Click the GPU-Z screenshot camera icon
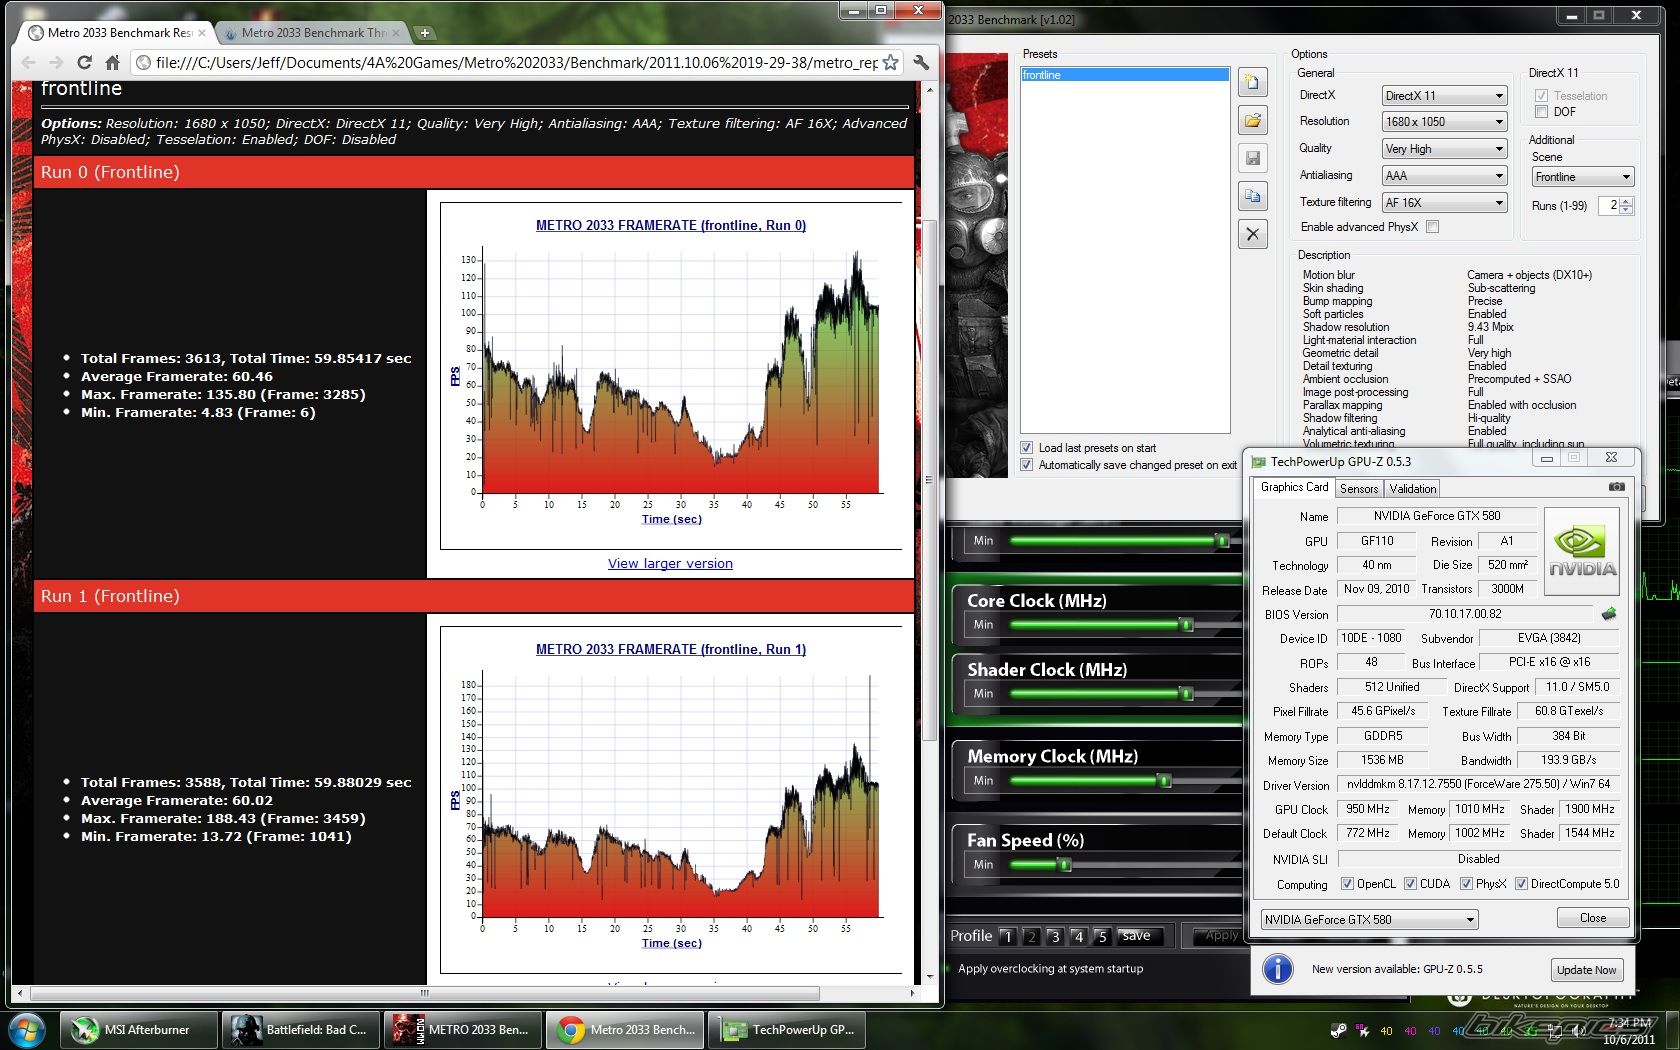The height and width of the screenshot is (1050, 1680). 1616,487
